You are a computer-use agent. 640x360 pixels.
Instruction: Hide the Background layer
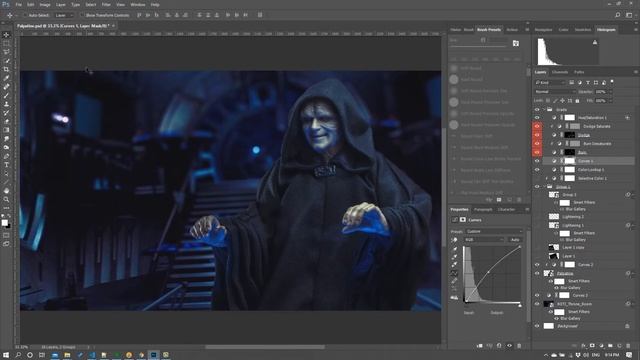tap(537, 326)
